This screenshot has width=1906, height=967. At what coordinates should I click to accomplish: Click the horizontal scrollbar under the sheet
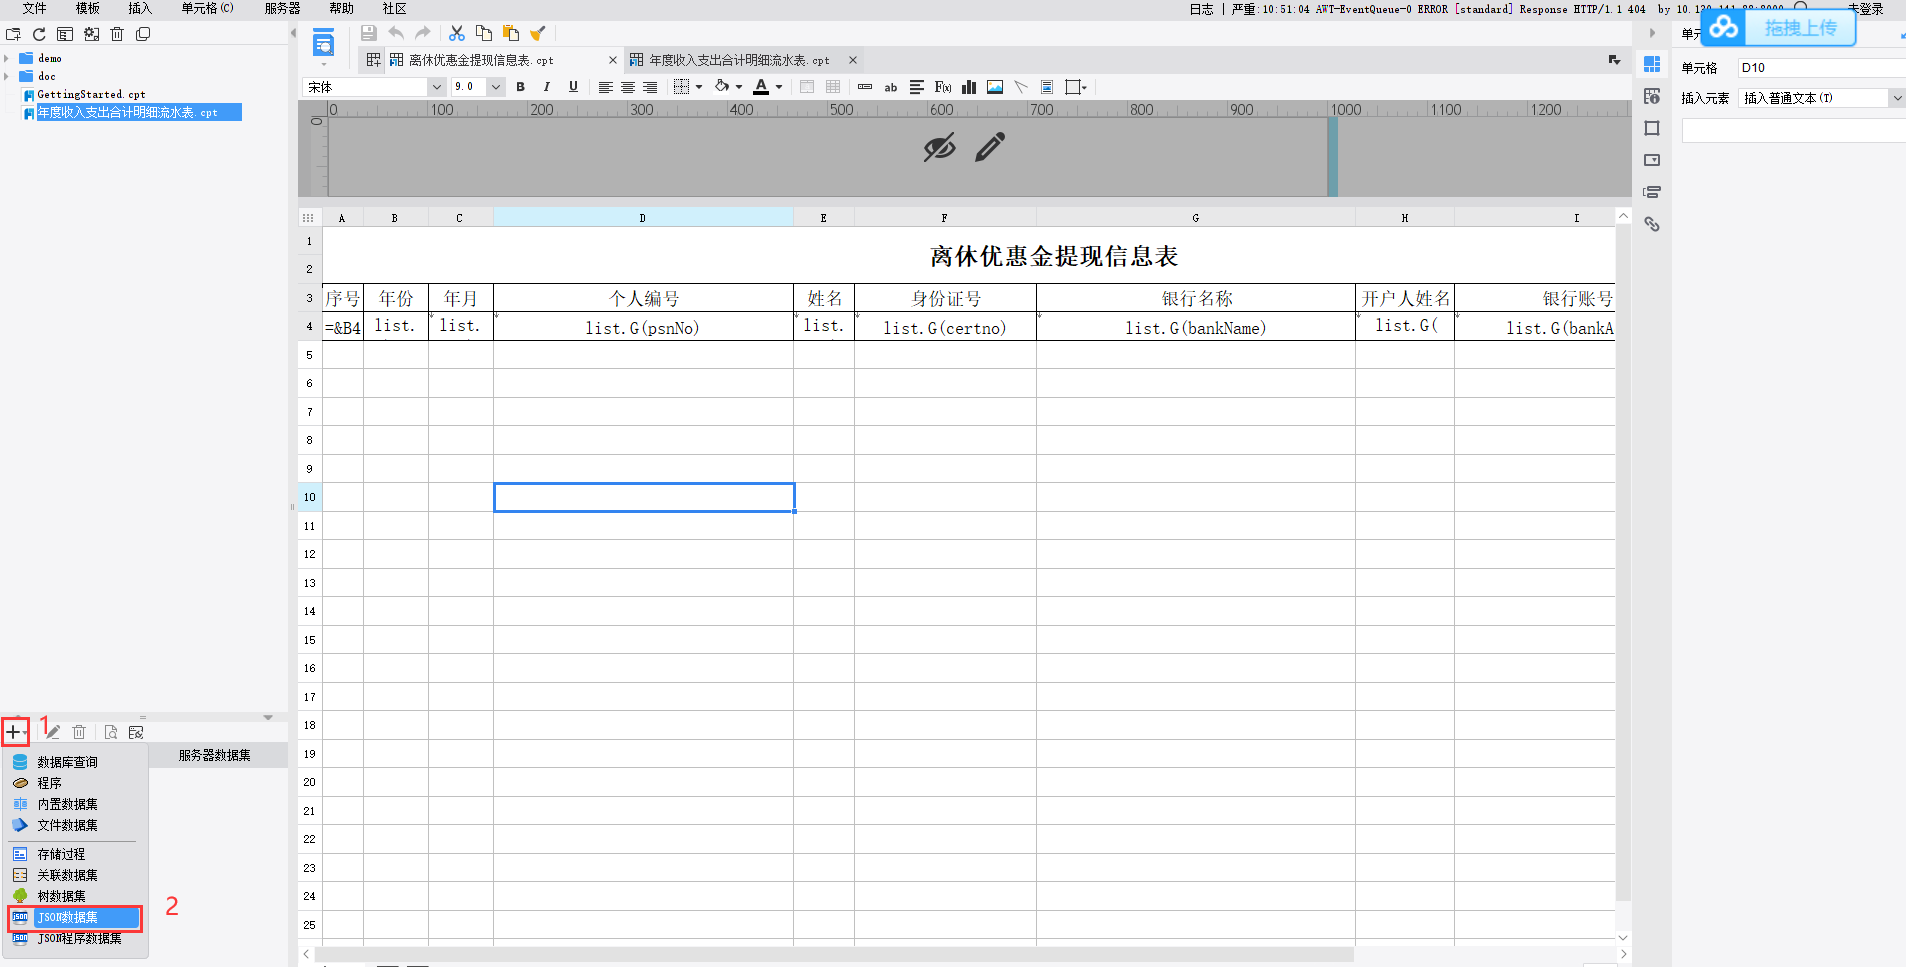[x=835, y=954]
